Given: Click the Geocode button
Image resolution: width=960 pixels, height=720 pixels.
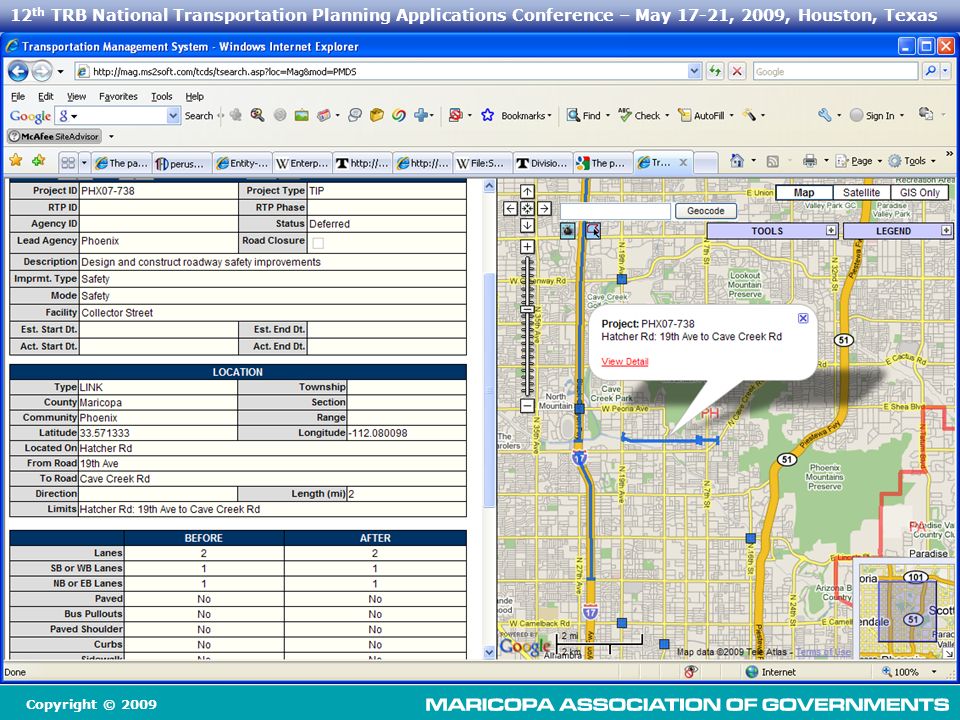Looking at the screenshot, I should point(705,211).
